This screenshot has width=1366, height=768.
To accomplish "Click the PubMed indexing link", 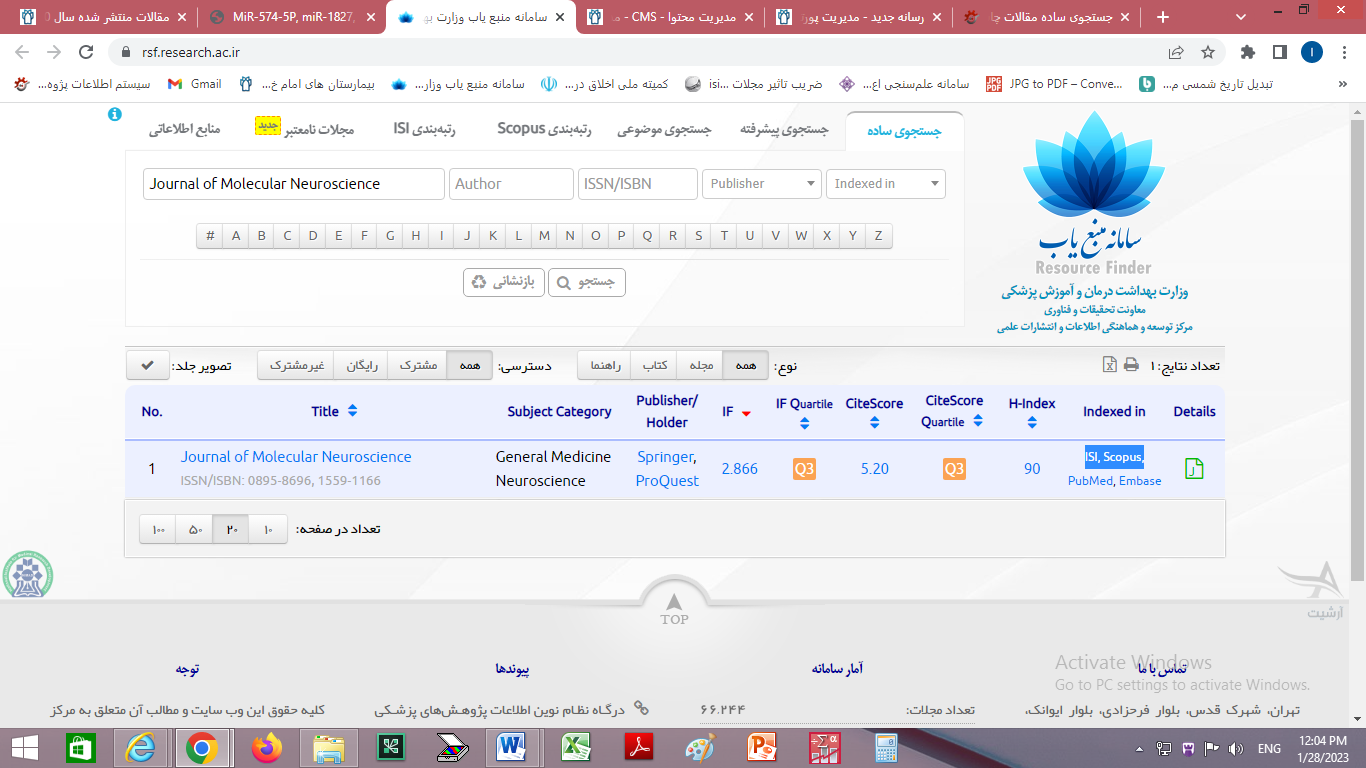I will click(x=1090, y=481).
